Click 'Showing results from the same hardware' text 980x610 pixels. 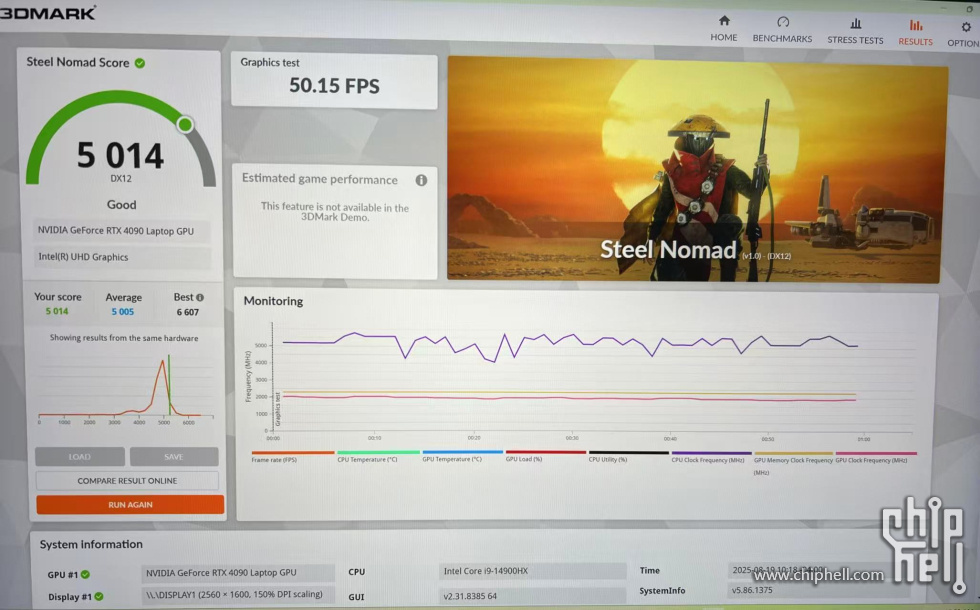tap(124, 338)
